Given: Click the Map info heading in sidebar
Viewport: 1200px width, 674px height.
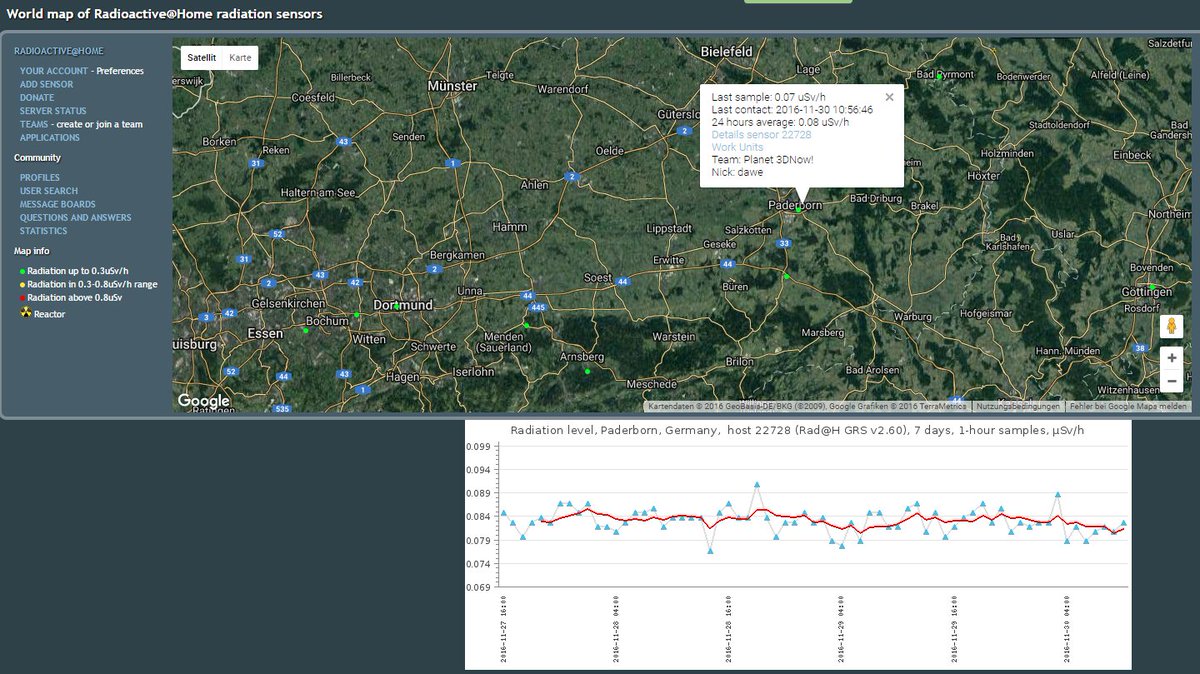Looking at the screenshot, I should click(31, 251).
